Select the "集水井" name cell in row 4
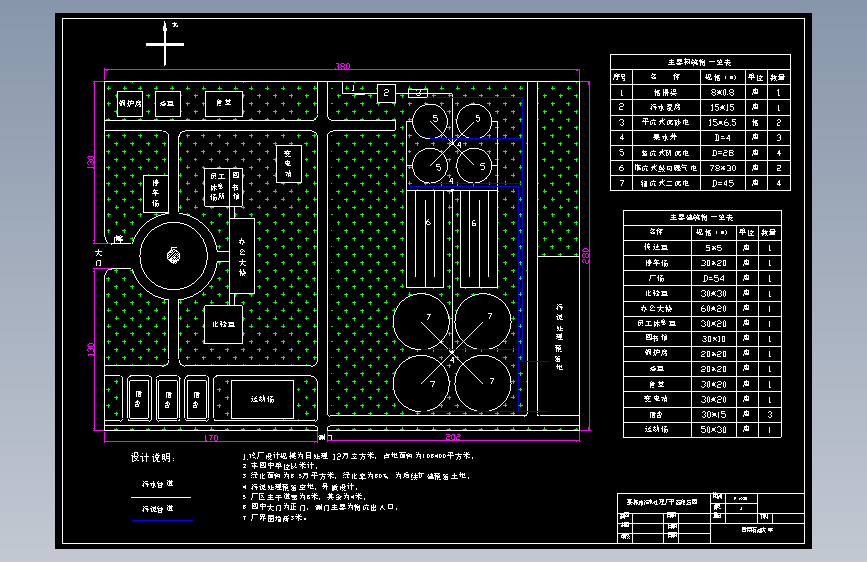 pos(665,137)
